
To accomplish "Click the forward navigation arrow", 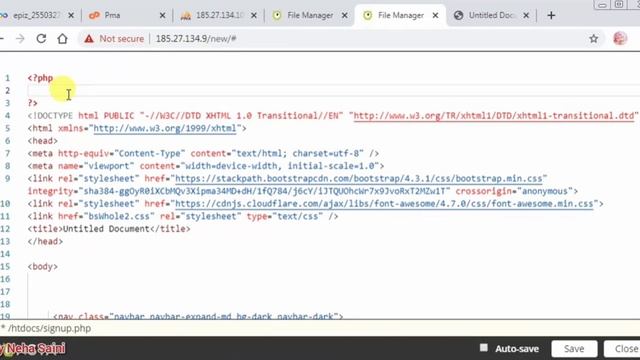I will click(x=20, y=39).
